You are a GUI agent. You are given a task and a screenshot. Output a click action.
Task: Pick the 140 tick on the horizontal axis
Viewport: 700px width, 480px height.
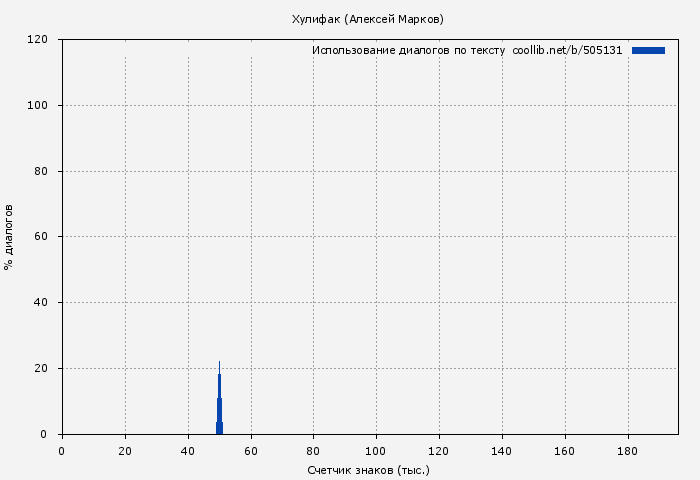tap(502, 450)
